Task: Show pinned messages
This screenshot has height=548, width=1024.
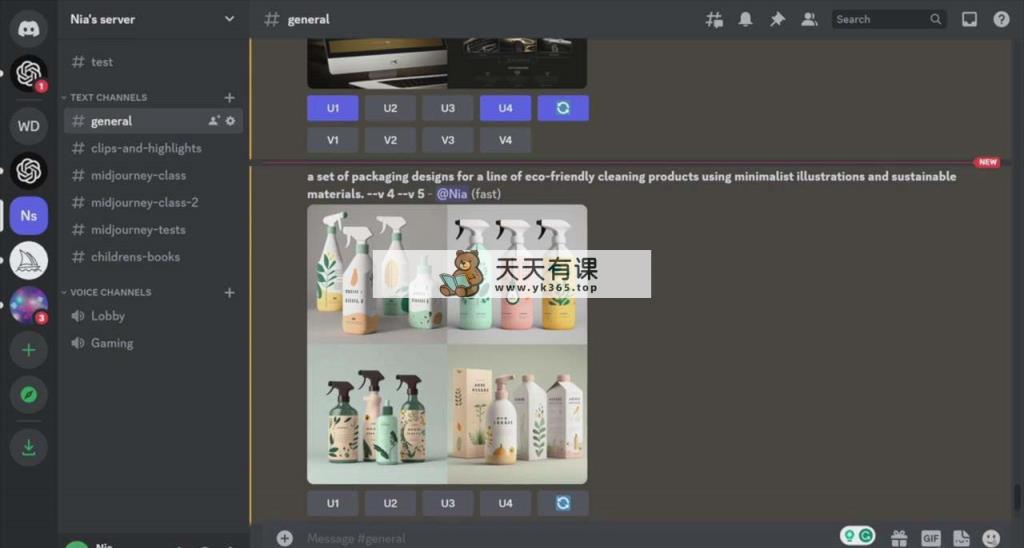Action: 777,20
